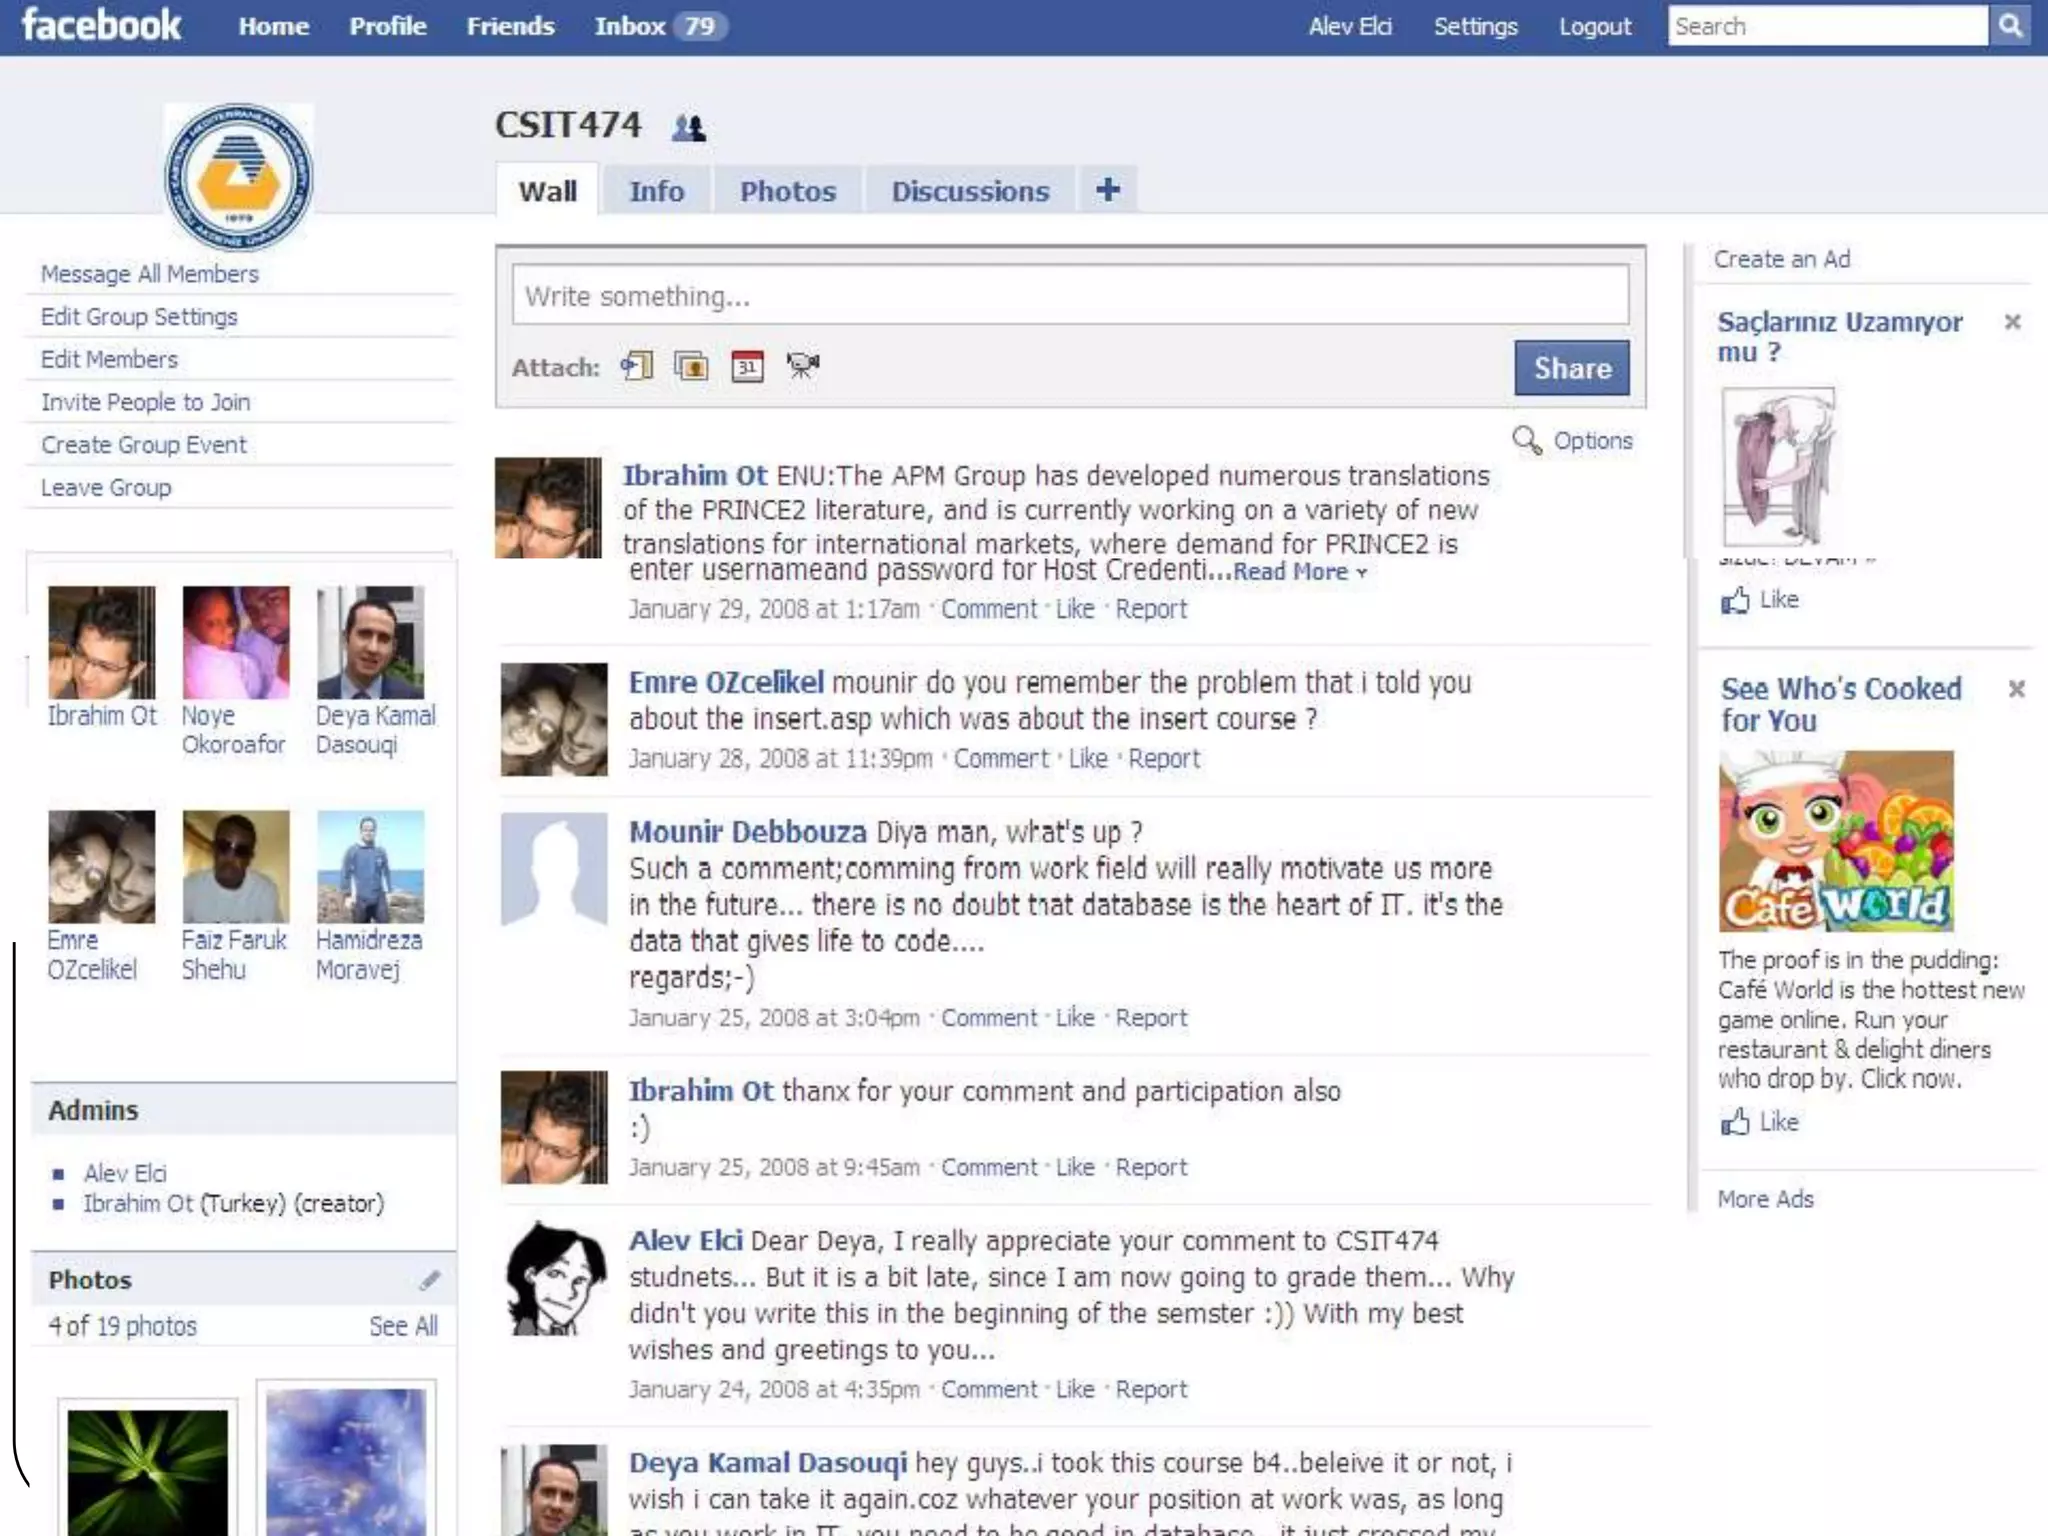Switch to the Discussions tab
The width and height of the screenshot is (2048, 1536).
tap(970, 191)
